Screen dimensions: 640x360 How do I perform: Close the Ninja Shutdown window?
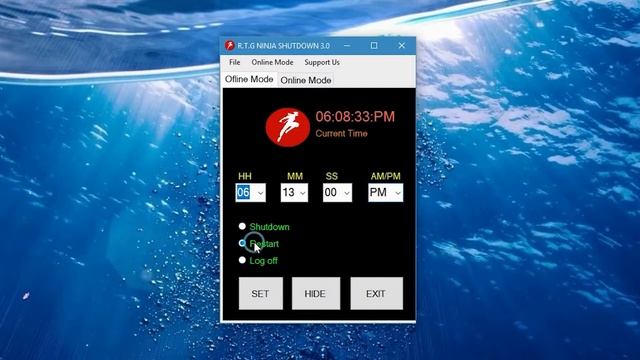tap(402, 46)
